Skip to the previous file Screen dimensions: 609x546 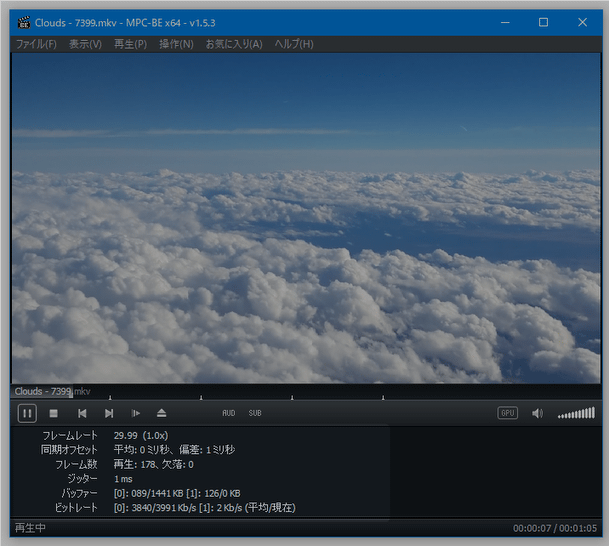(x=82, y=413)
